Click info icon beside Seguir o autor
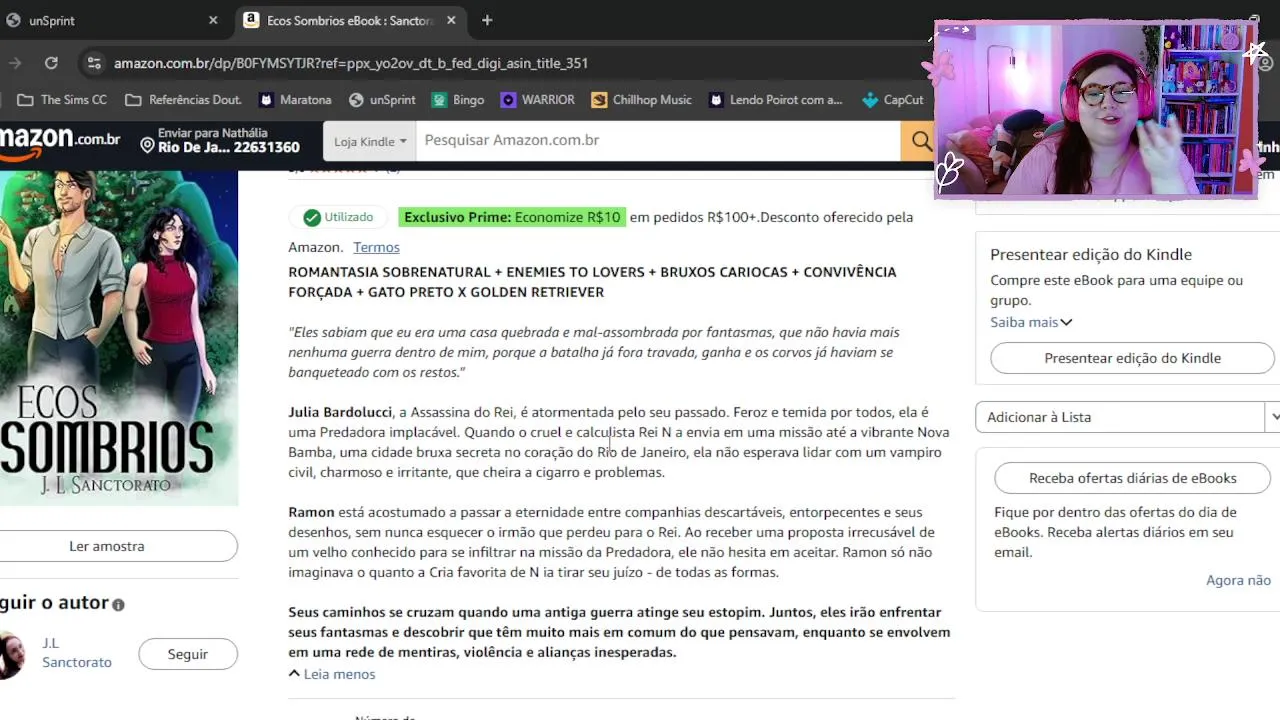This screenshot has width=1280, height=720. tap(118, 604)
